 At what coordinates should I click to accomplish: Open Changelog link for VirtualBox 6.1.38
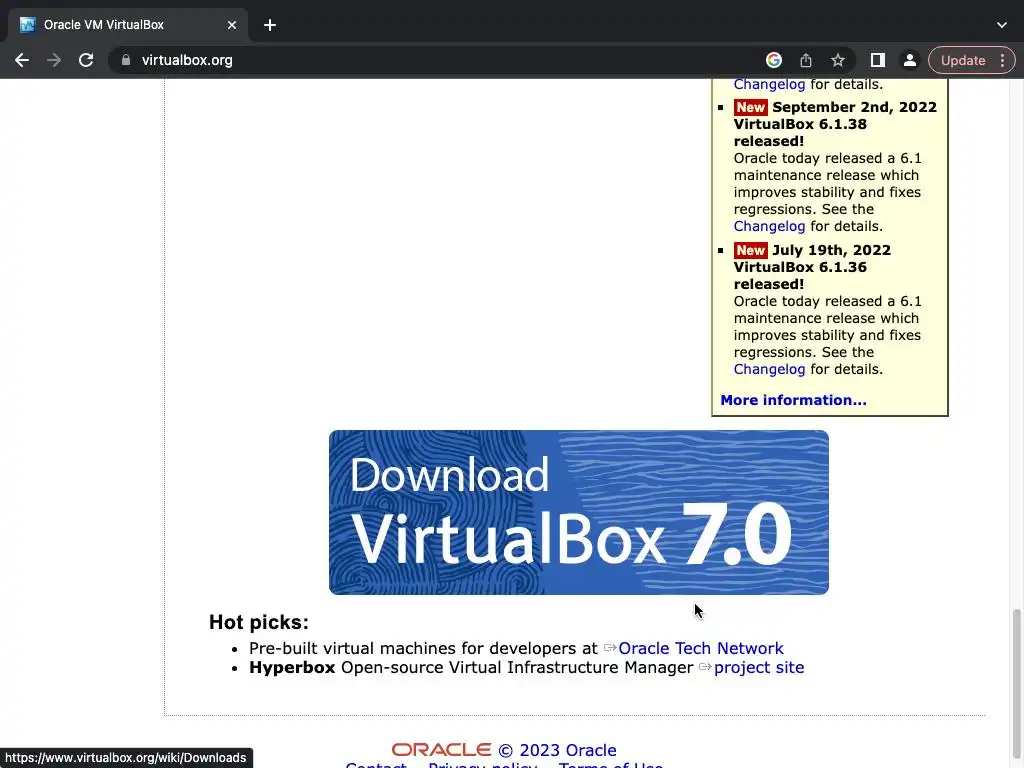point(769,226)
